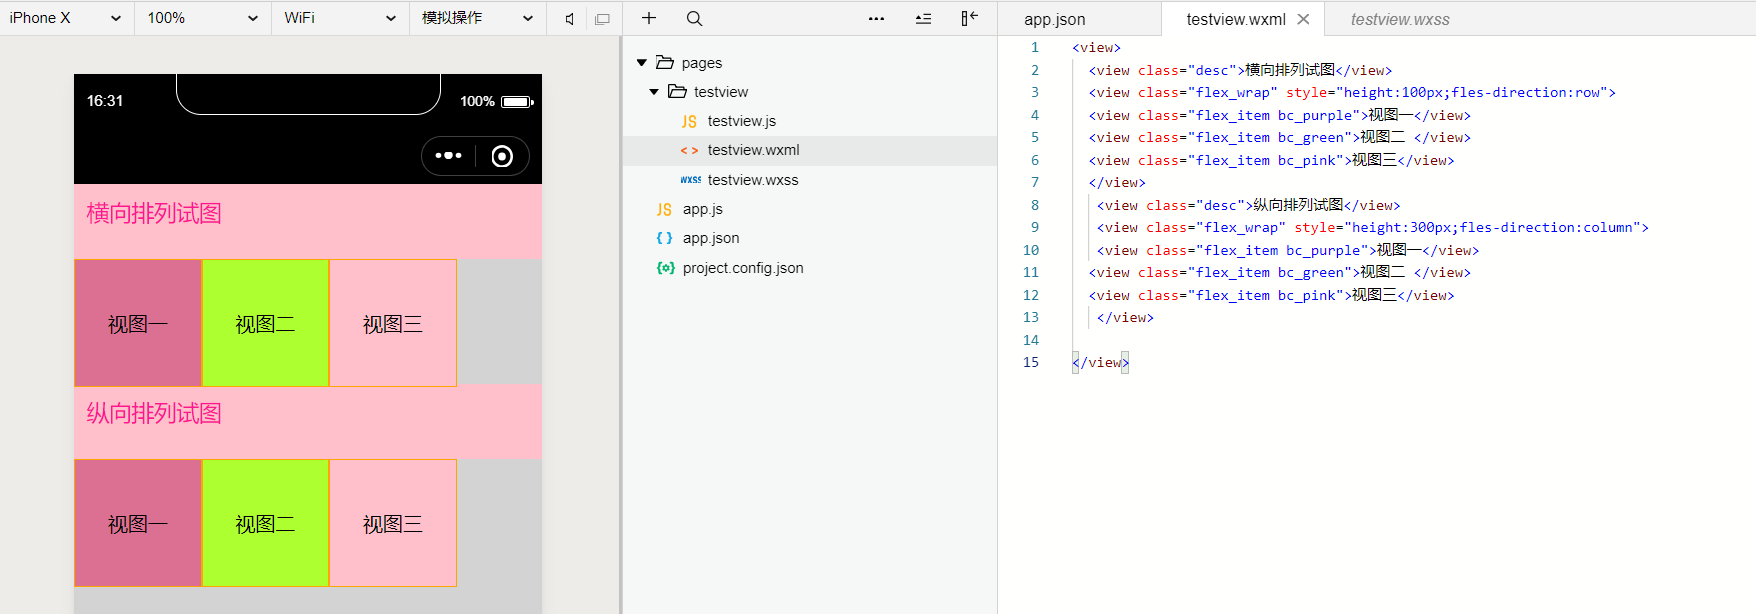Open the 100% zoom dropdown
The height and width of the screenshot is (614, 1756).
point(203,18)
